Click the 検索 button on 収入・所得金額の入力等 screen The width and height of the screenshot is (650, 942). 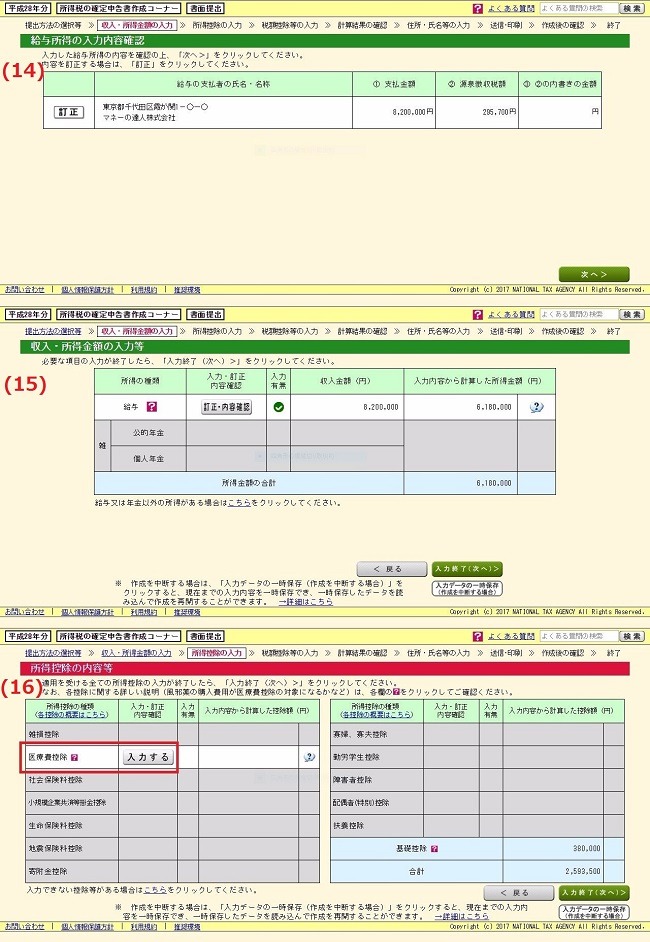point(632,314)
